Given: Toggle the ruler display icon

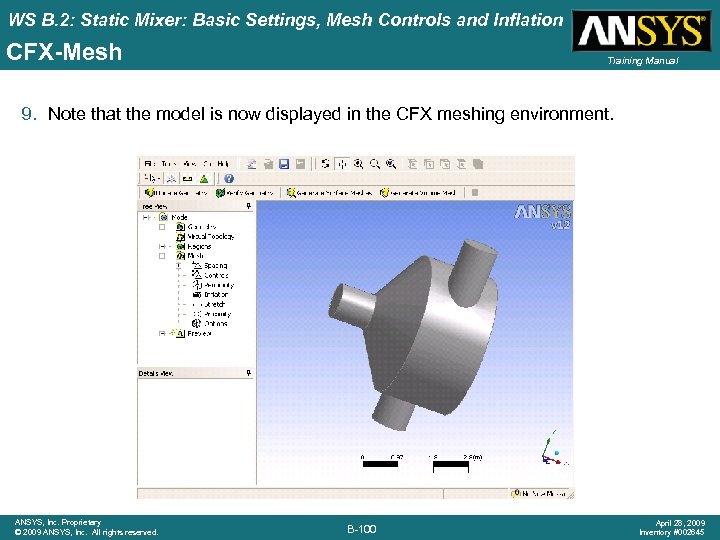Looking at the screenshot, I should pos(187,179).
